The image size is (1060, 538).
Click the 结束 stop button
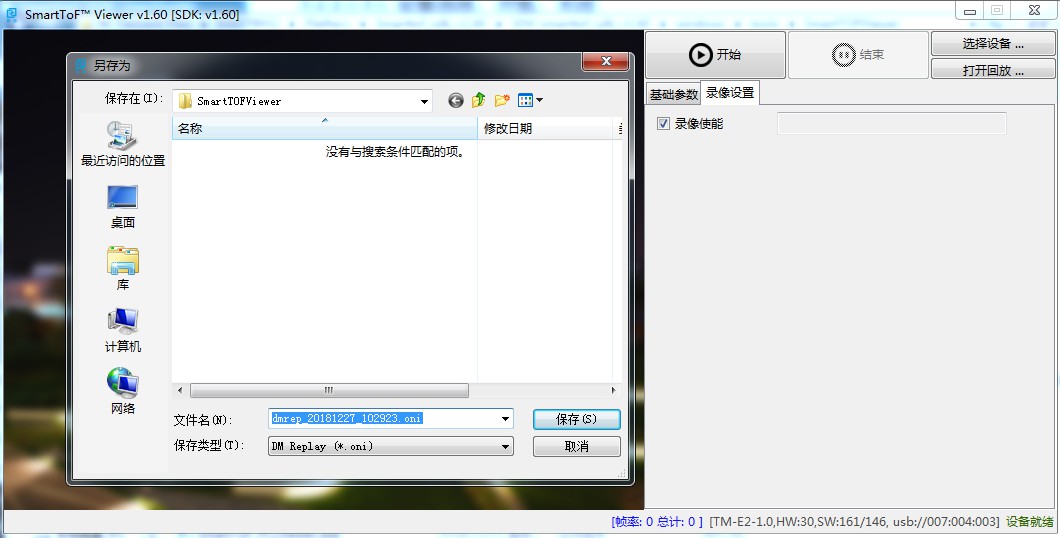(858, 55)
